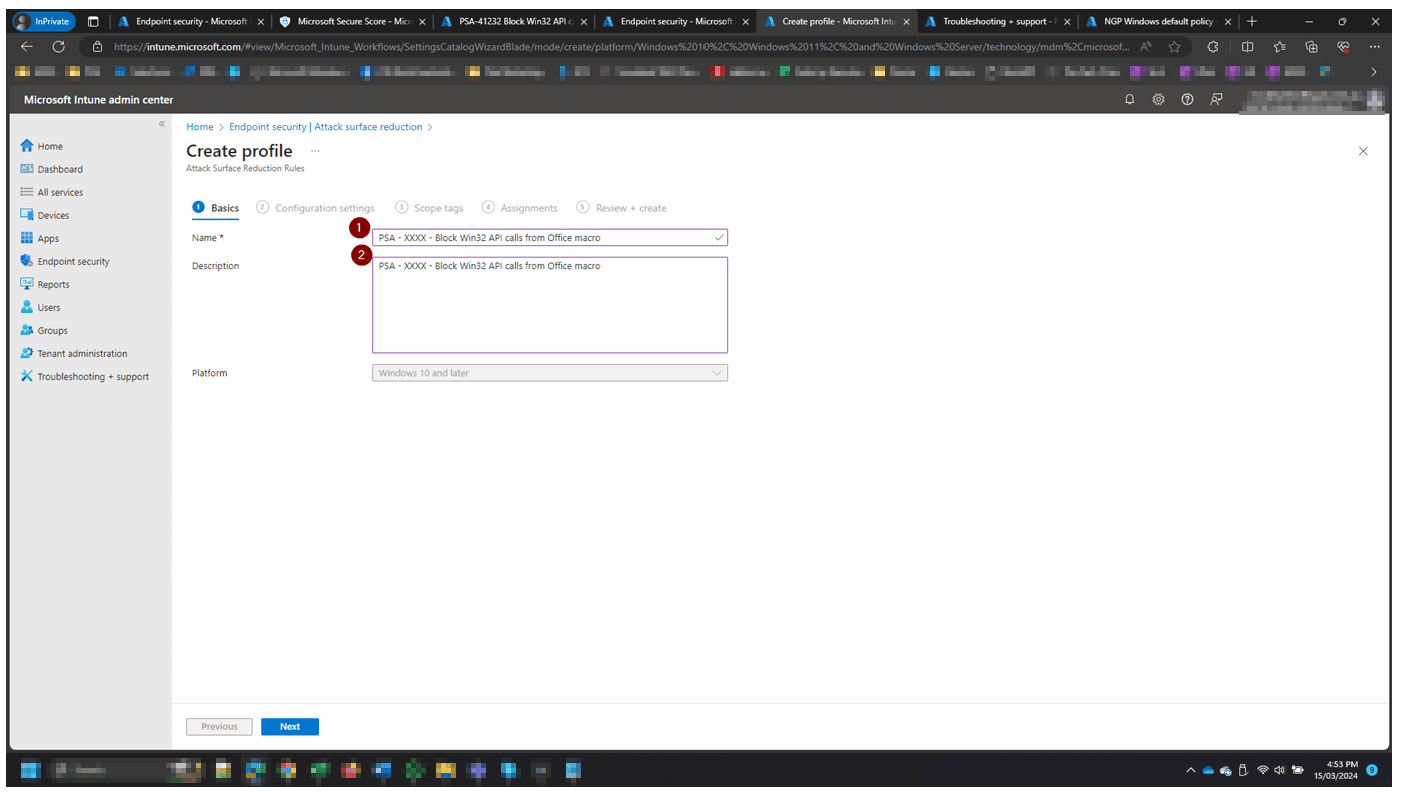
Task: Open the Intune feedback icon
Action: (x=1216, y=99)
